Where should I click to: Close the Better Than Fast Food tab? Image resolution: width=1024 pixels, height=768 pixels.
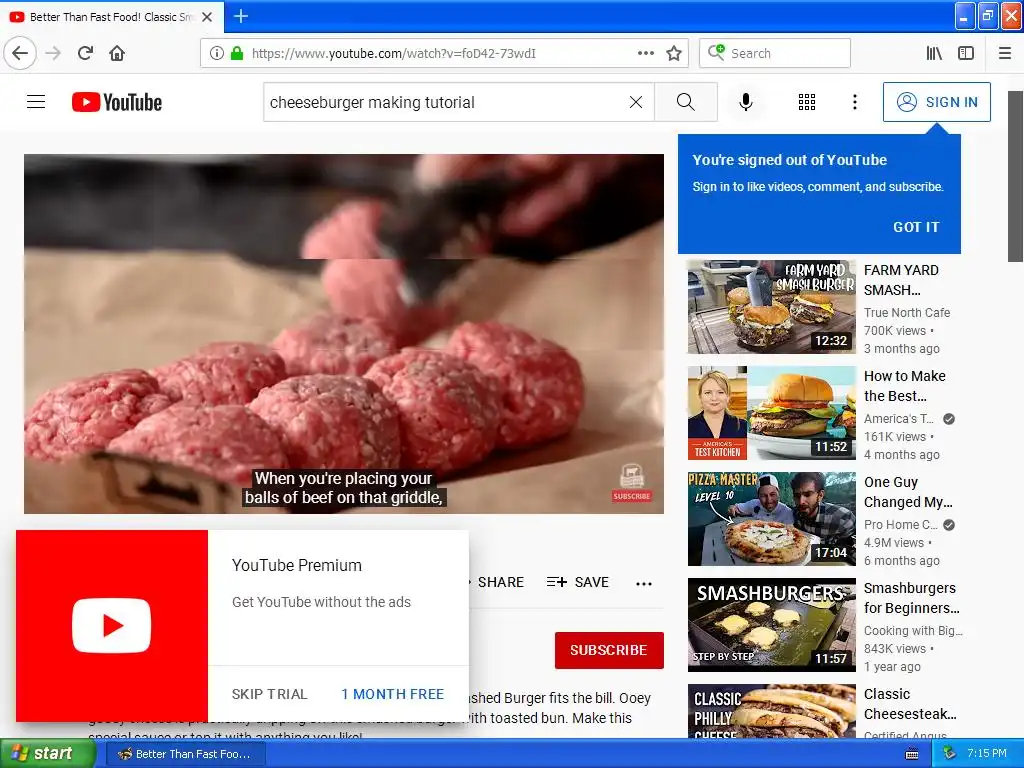(x=207, y=17)
